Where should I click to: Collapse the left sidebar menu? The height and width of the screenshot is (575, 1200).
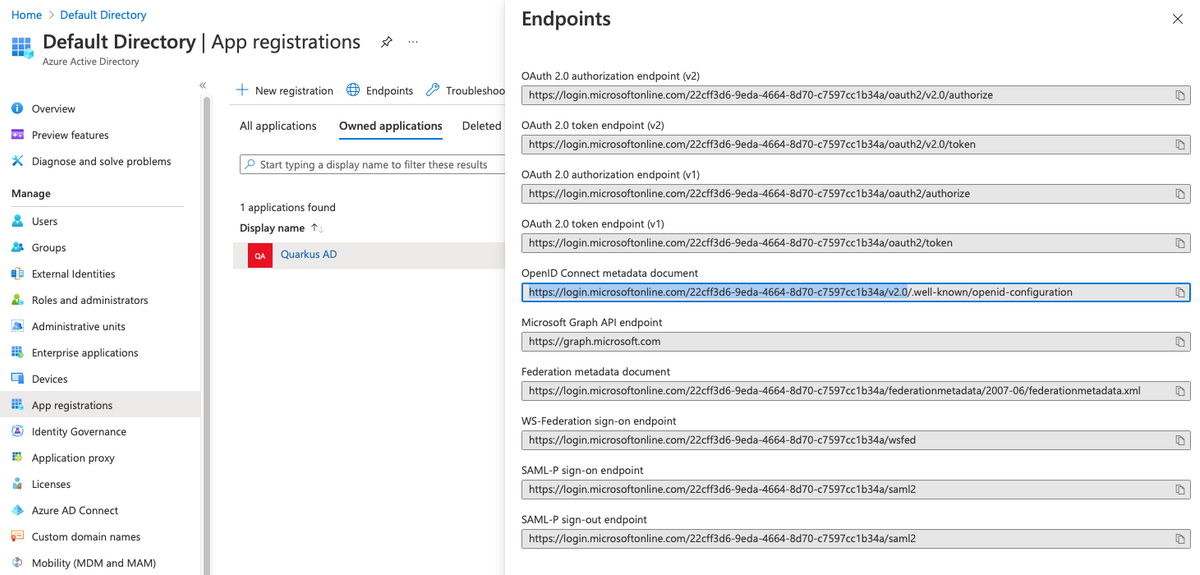202,86
